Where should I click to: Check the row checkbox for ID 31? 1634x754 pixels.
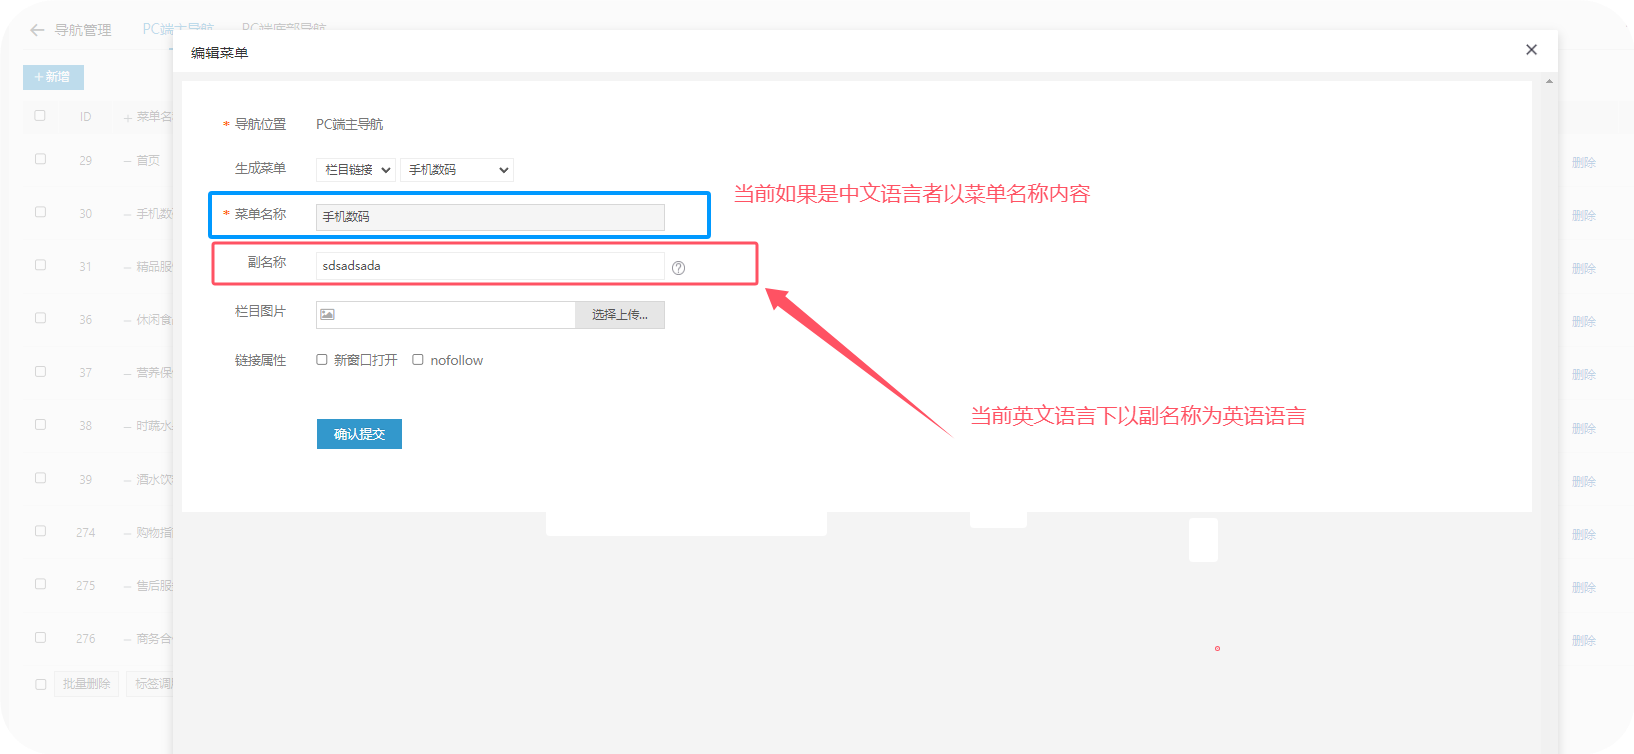40,265
